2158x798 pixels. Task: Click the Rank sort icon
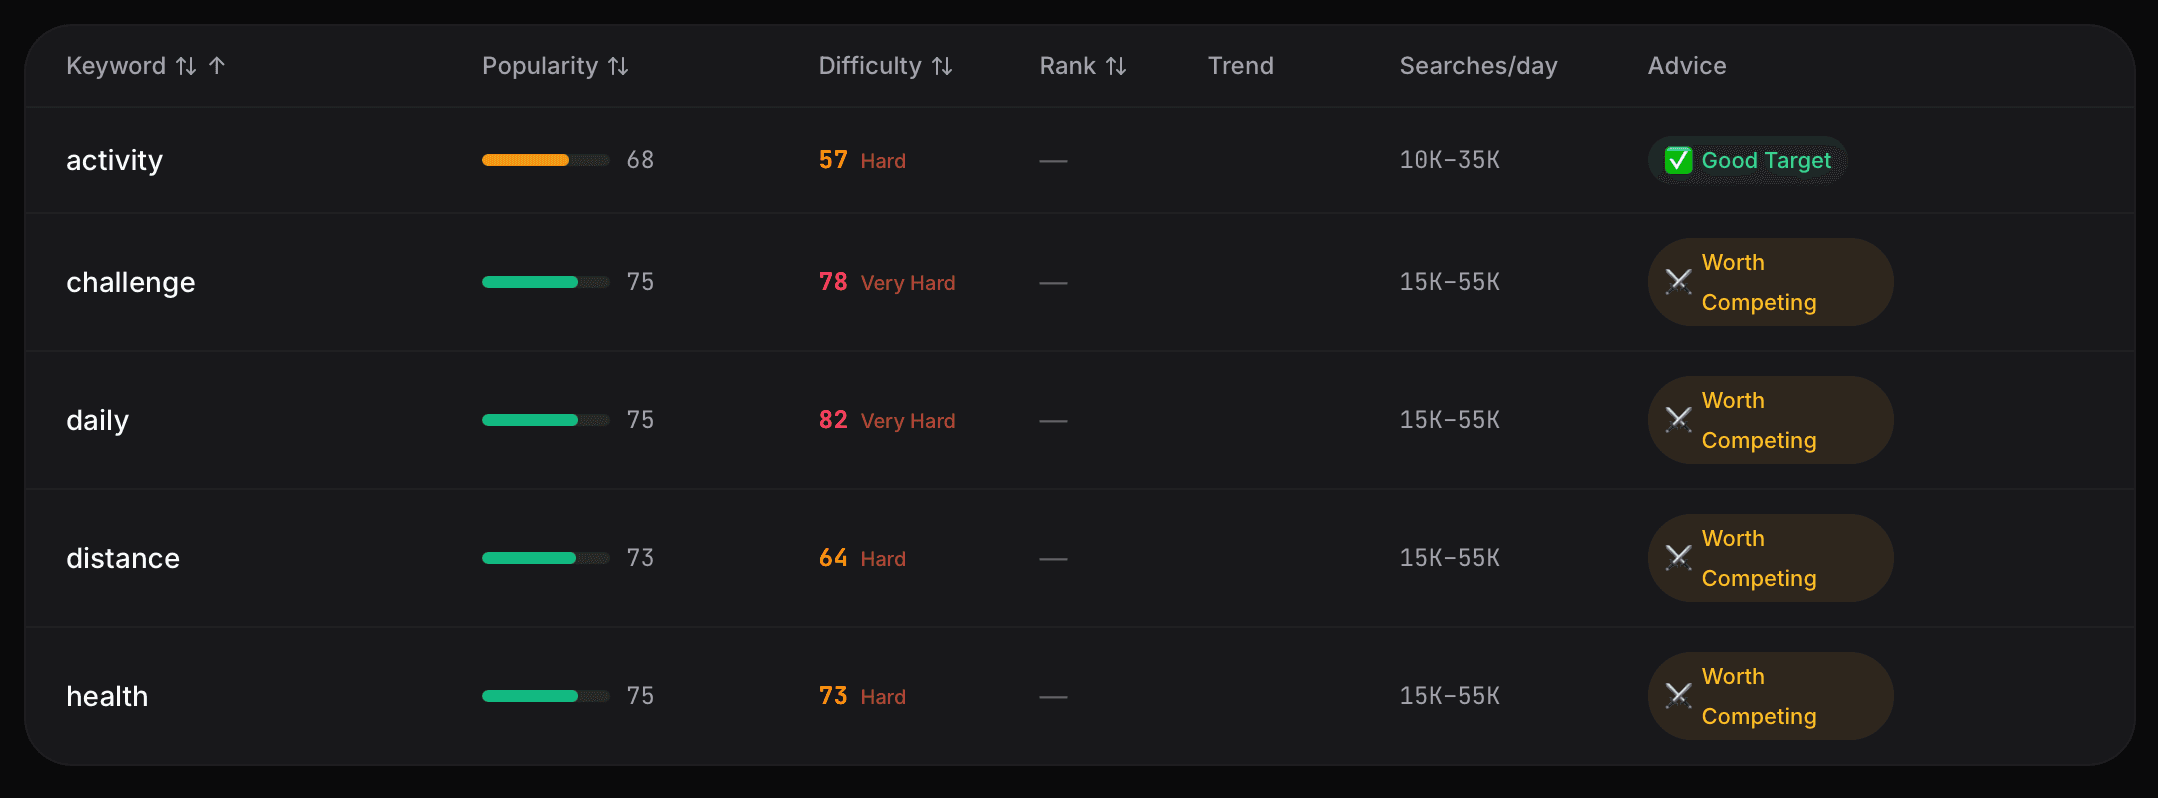point(1114,65)
